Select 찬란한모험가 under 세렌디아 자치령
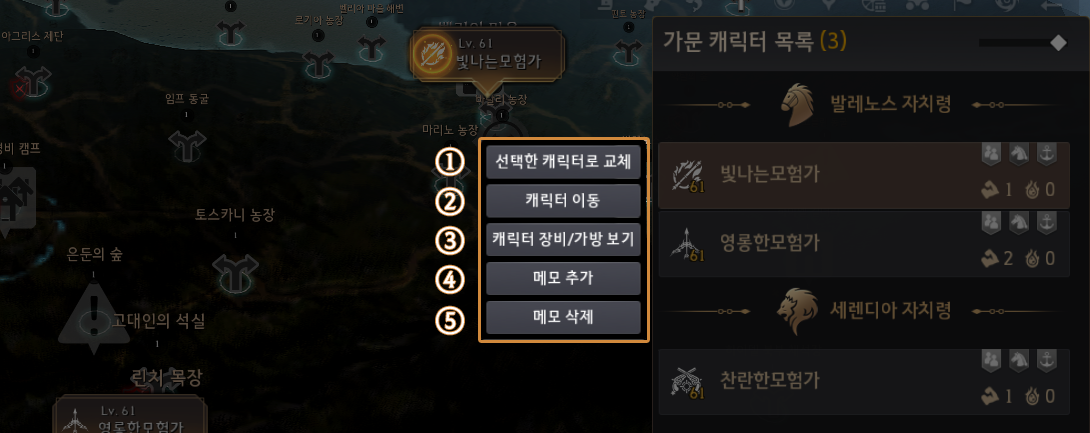This screenshot has width=1090, height=433. click(863, 382)
